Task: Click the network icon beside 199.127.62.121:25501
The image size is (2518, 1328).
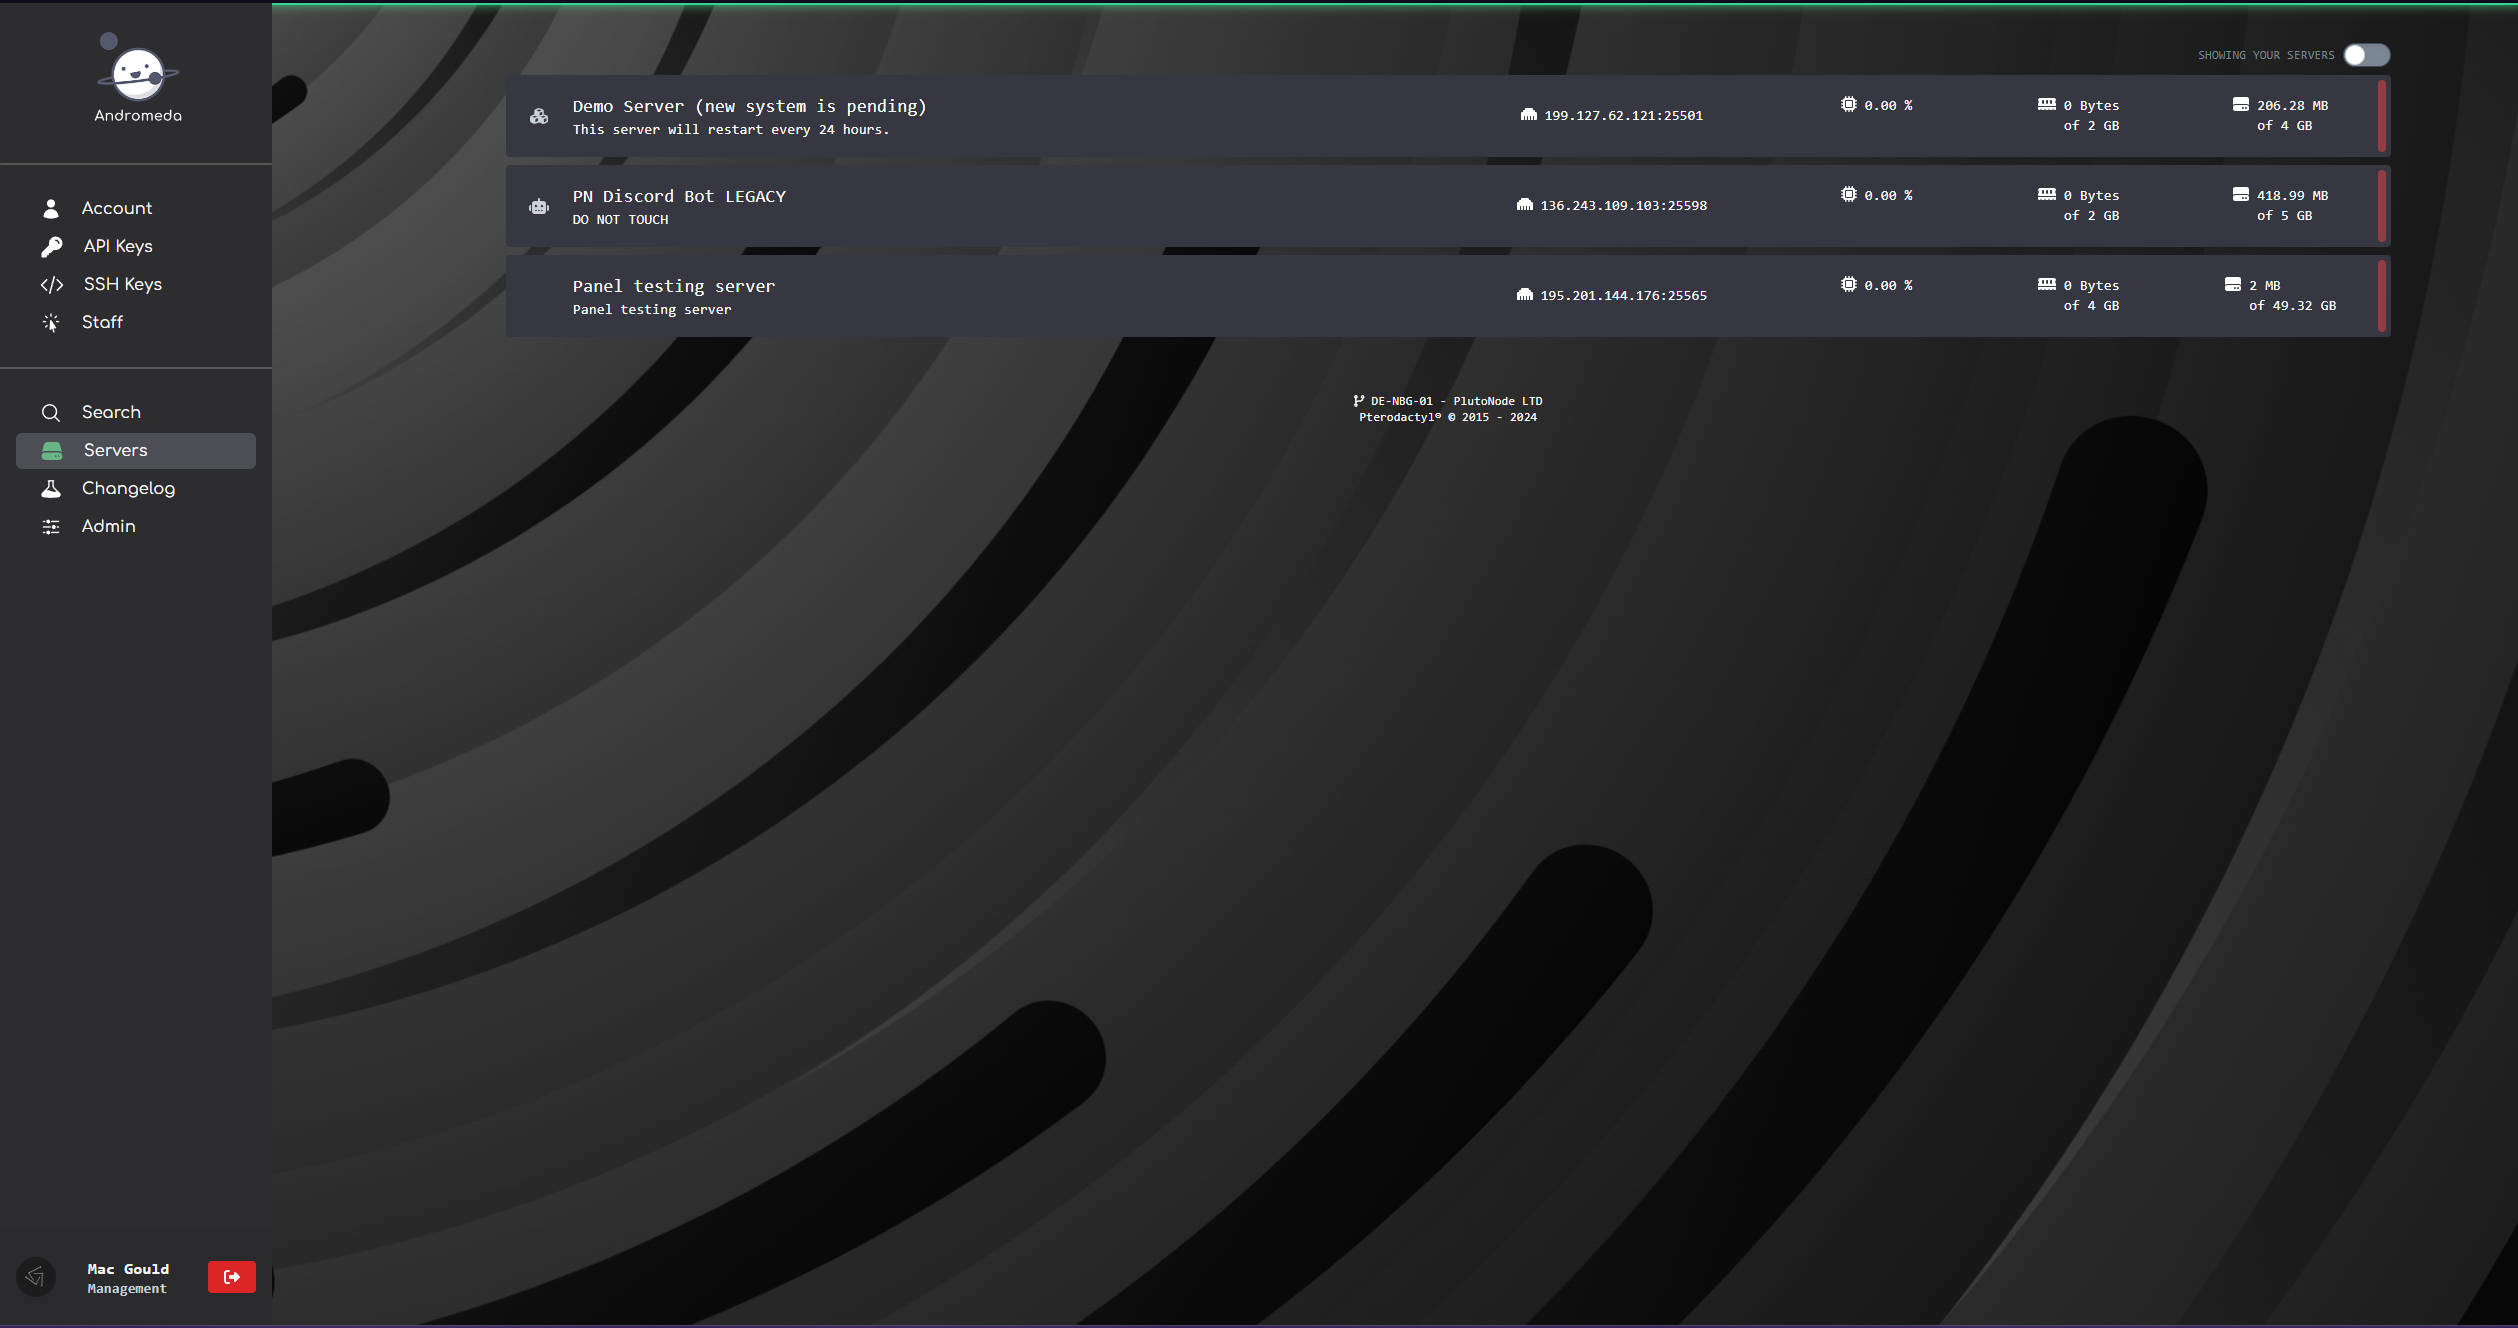Action: tap(1529, 115)
